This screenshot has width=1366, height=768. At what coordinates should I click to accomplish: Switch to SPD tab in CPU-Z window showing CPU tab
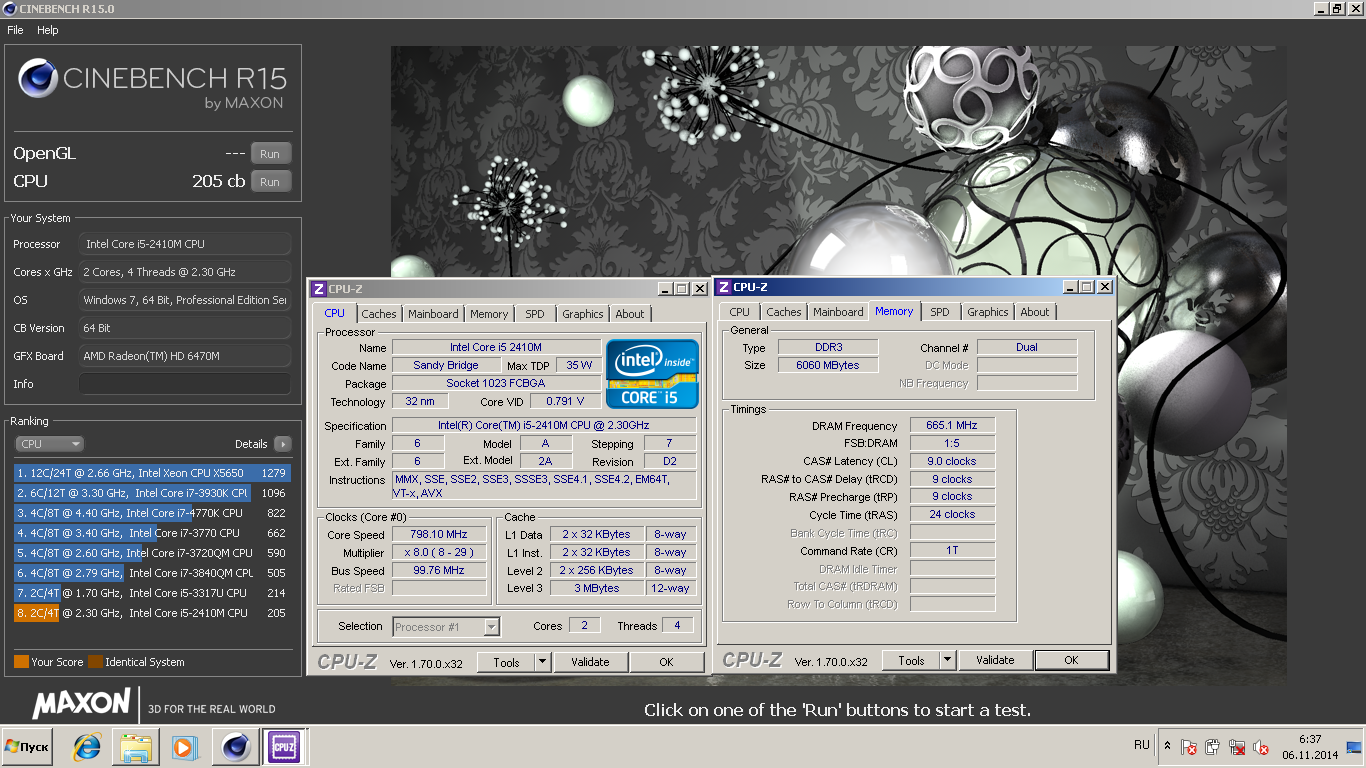point(535,314)
